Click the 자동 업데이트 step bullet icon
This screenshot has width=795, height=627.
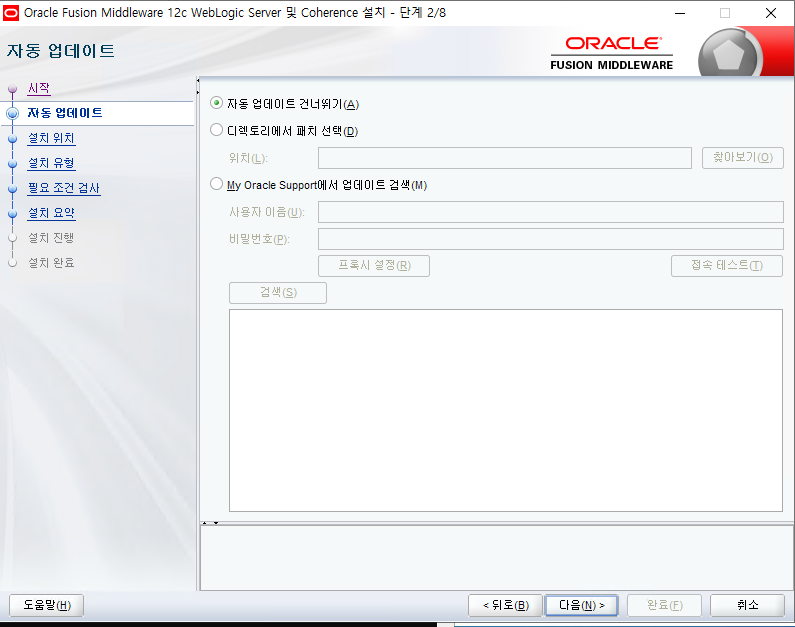click(13, 113)
